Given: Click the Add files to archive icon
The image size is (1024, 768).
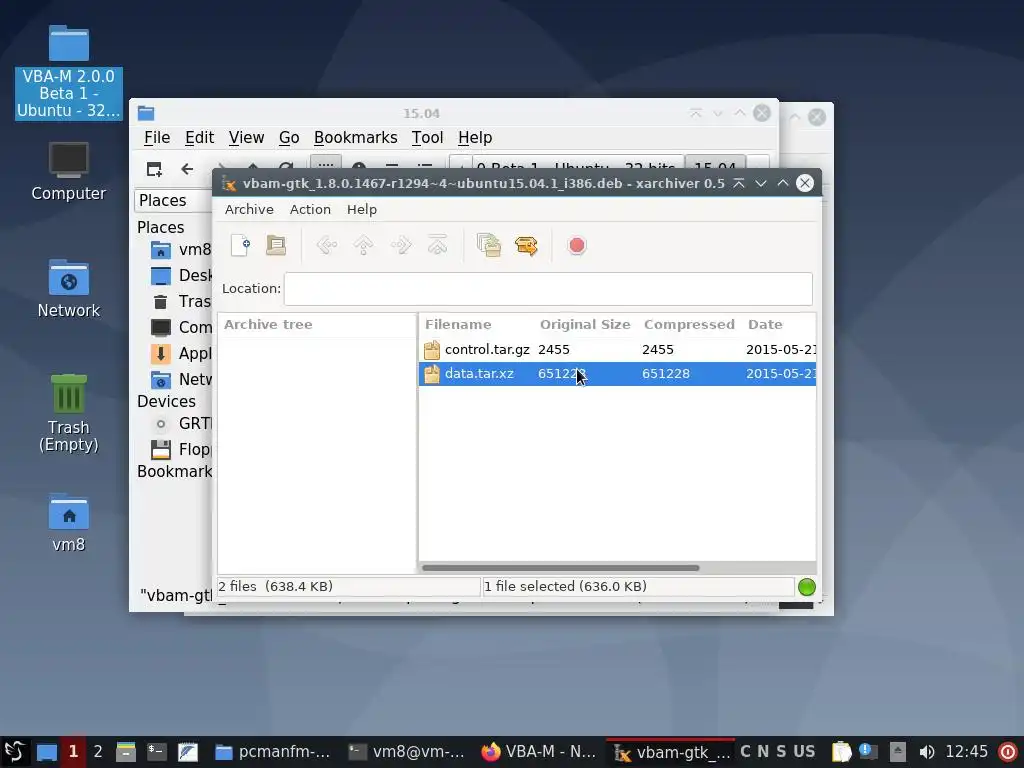Looking at the screenshot, I should click(488, 246).
